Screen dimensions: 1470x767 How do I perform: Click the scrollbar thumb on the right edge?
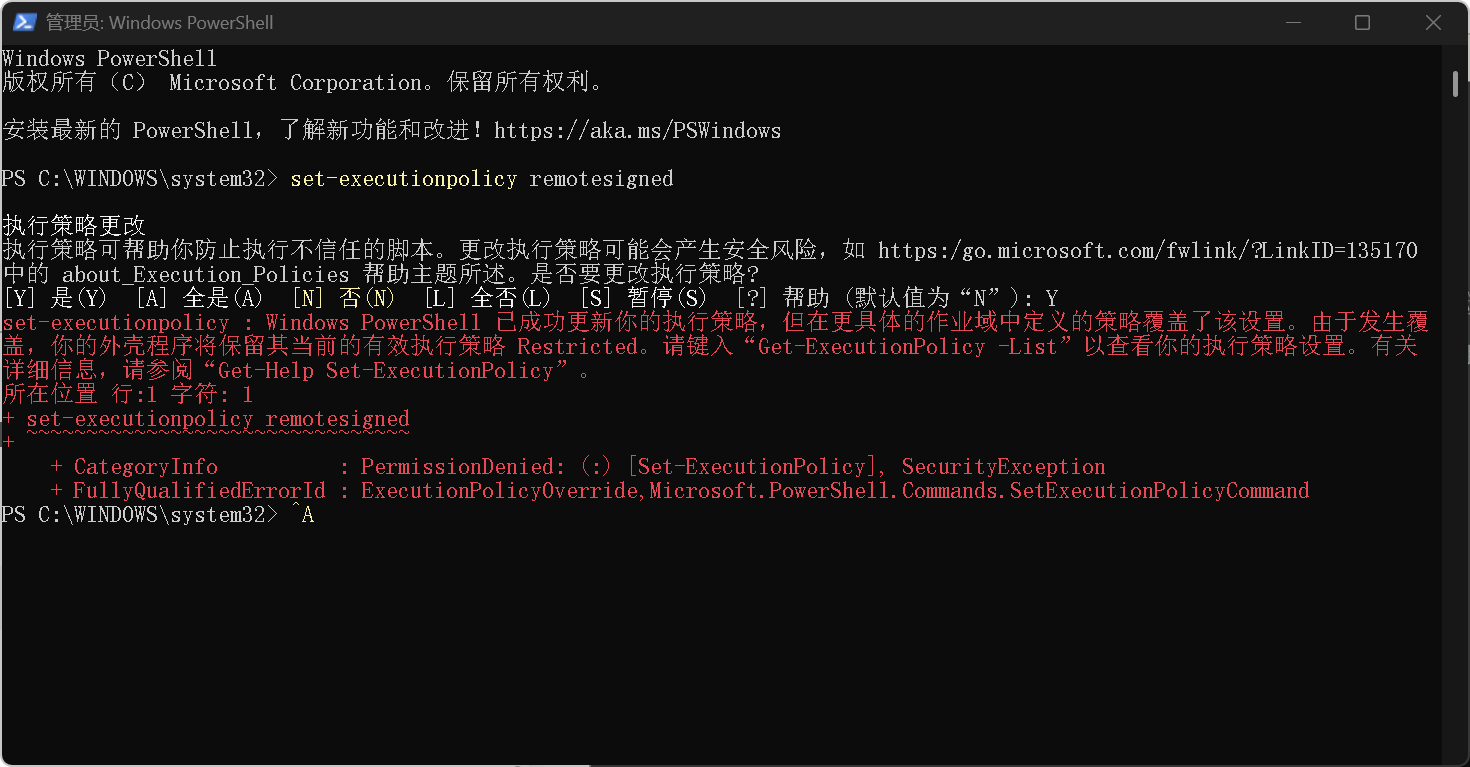(x=1455, y=85)
